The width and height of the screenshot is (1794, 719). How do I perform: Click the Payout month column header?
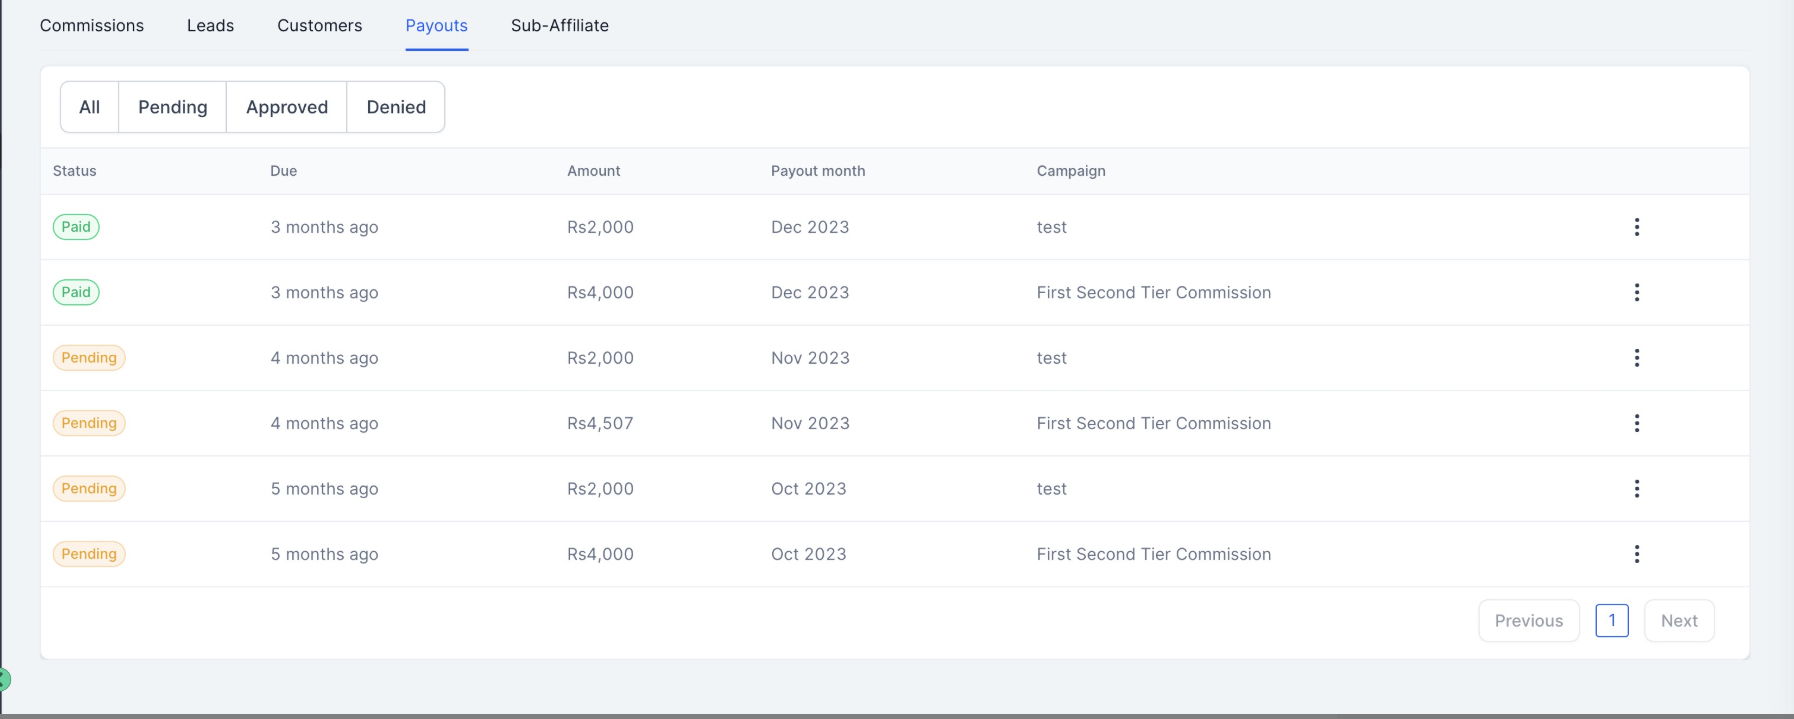pyautogui.click(x=818, y=171)
